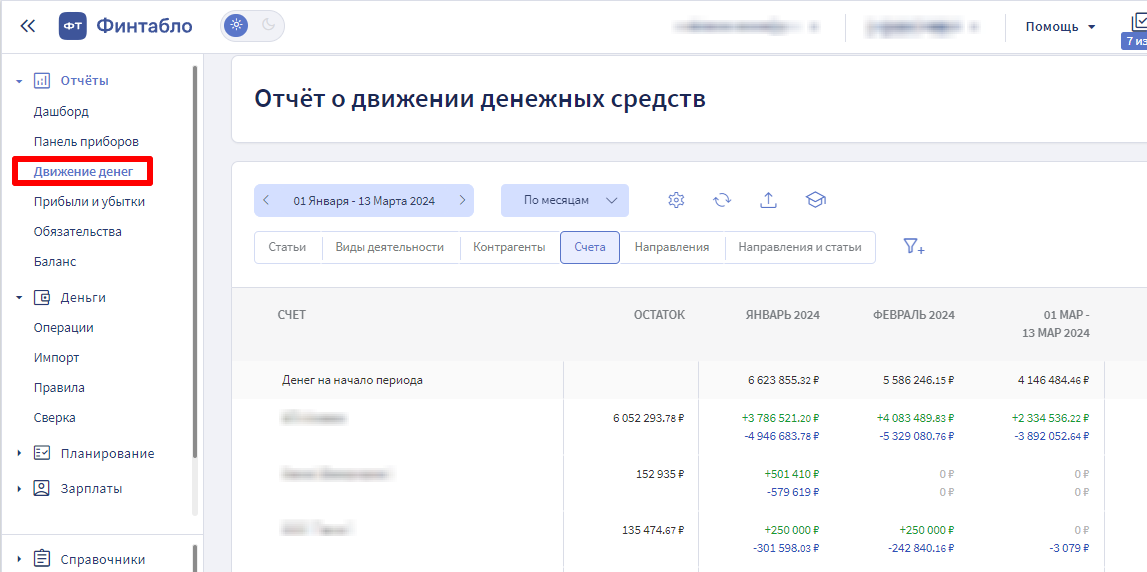Select Движение денег in sidebar
The height and width of the screenshot is (572, 1147).
[x=83, y=172]
